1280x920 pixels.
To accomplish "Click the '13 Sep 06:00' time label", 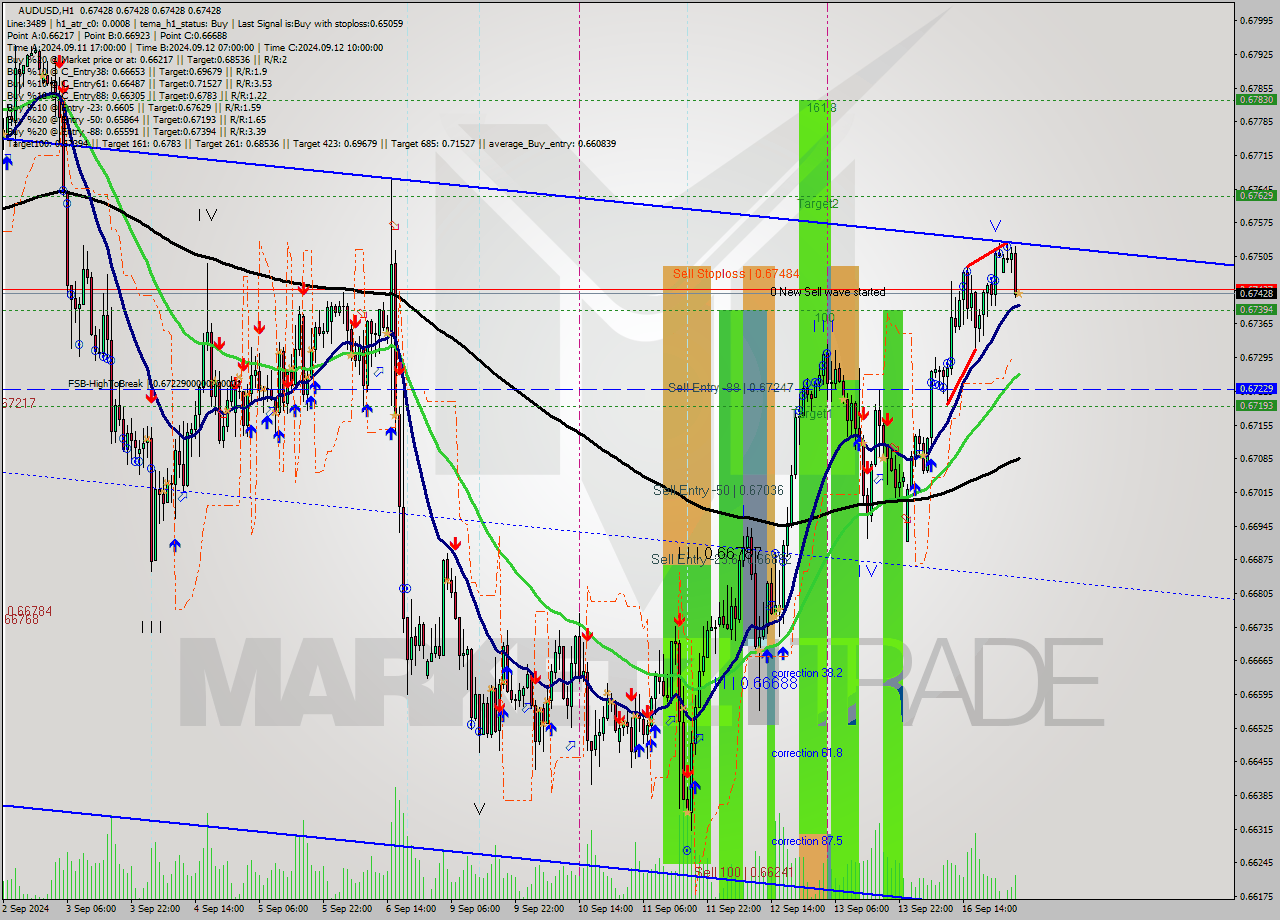I will point(861,909).
